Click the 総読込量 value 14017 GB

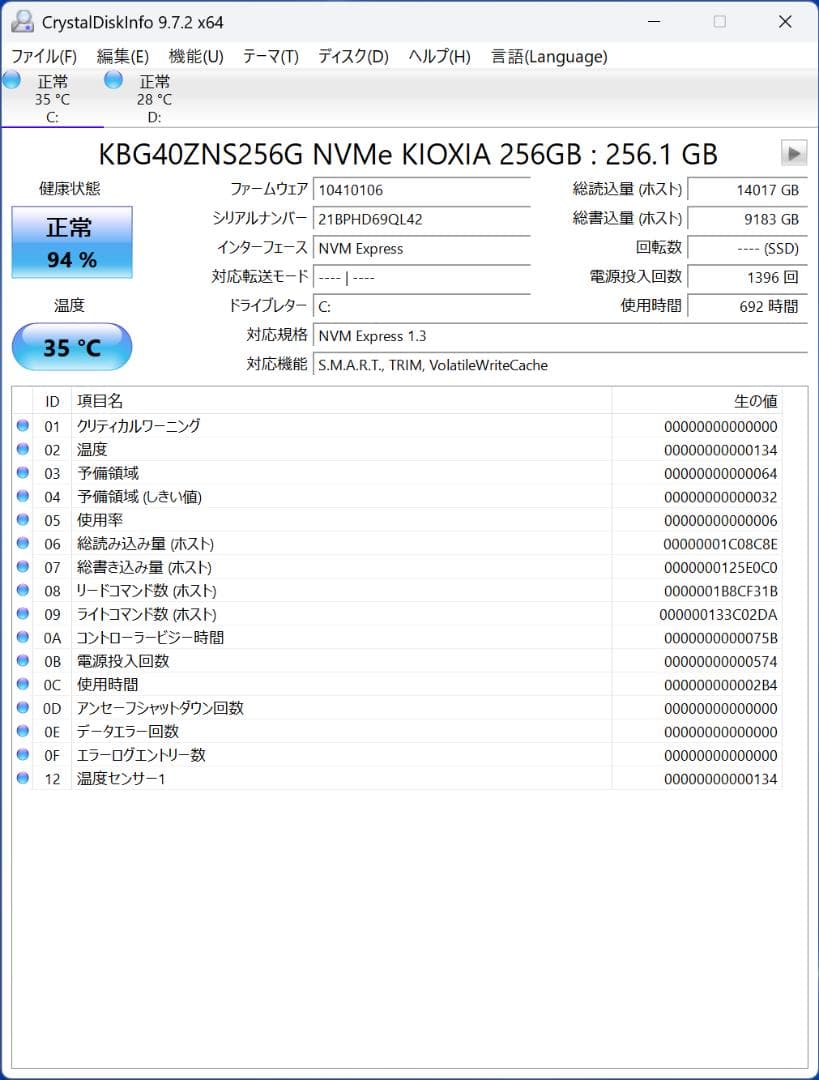click(747, 190)
